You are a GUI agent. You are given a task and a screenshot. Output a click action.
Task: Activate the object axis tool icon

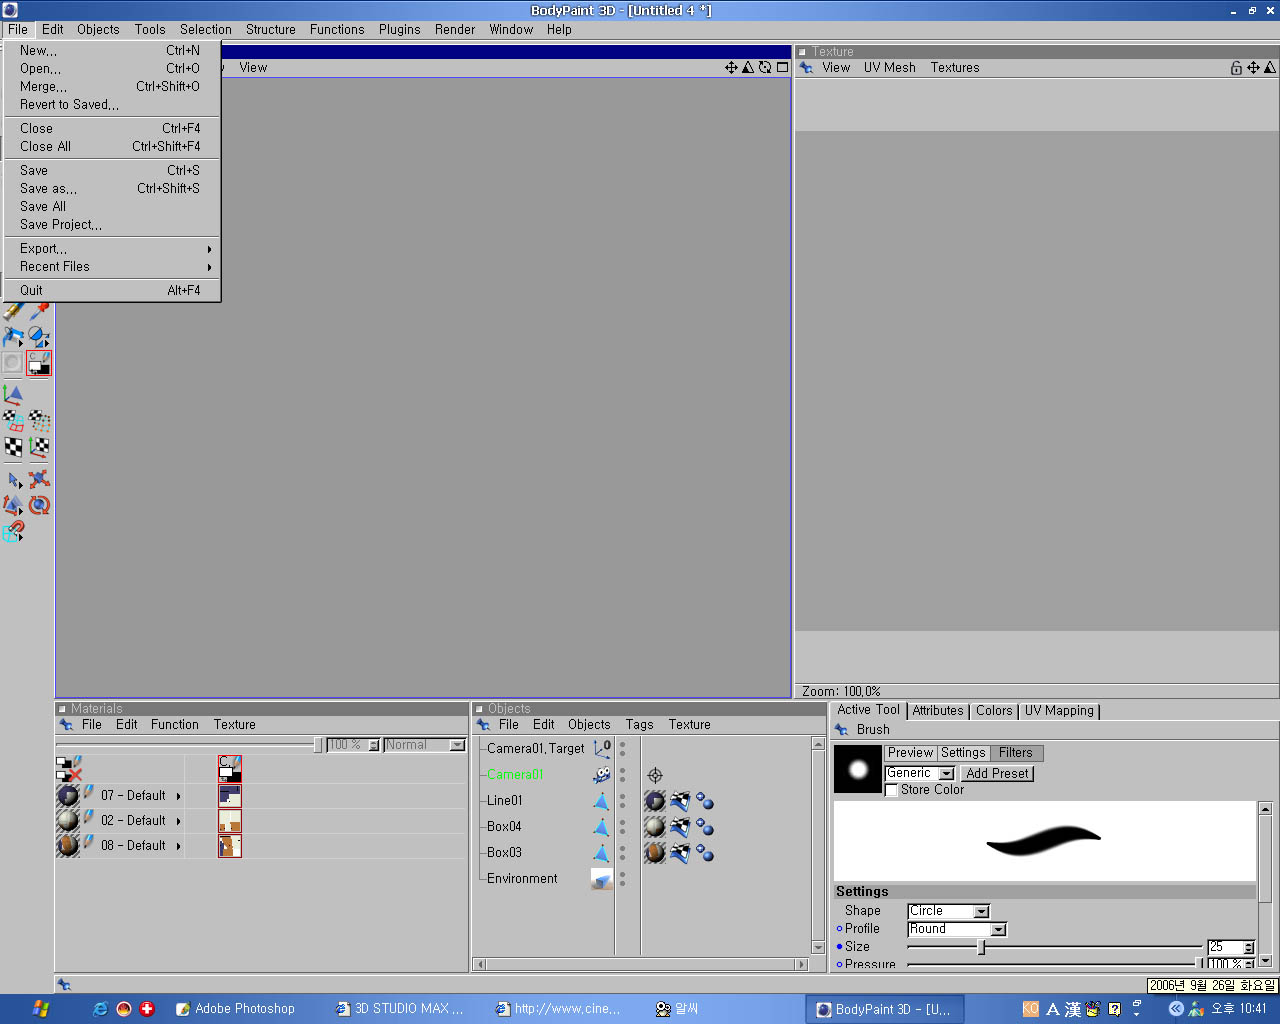13,394
